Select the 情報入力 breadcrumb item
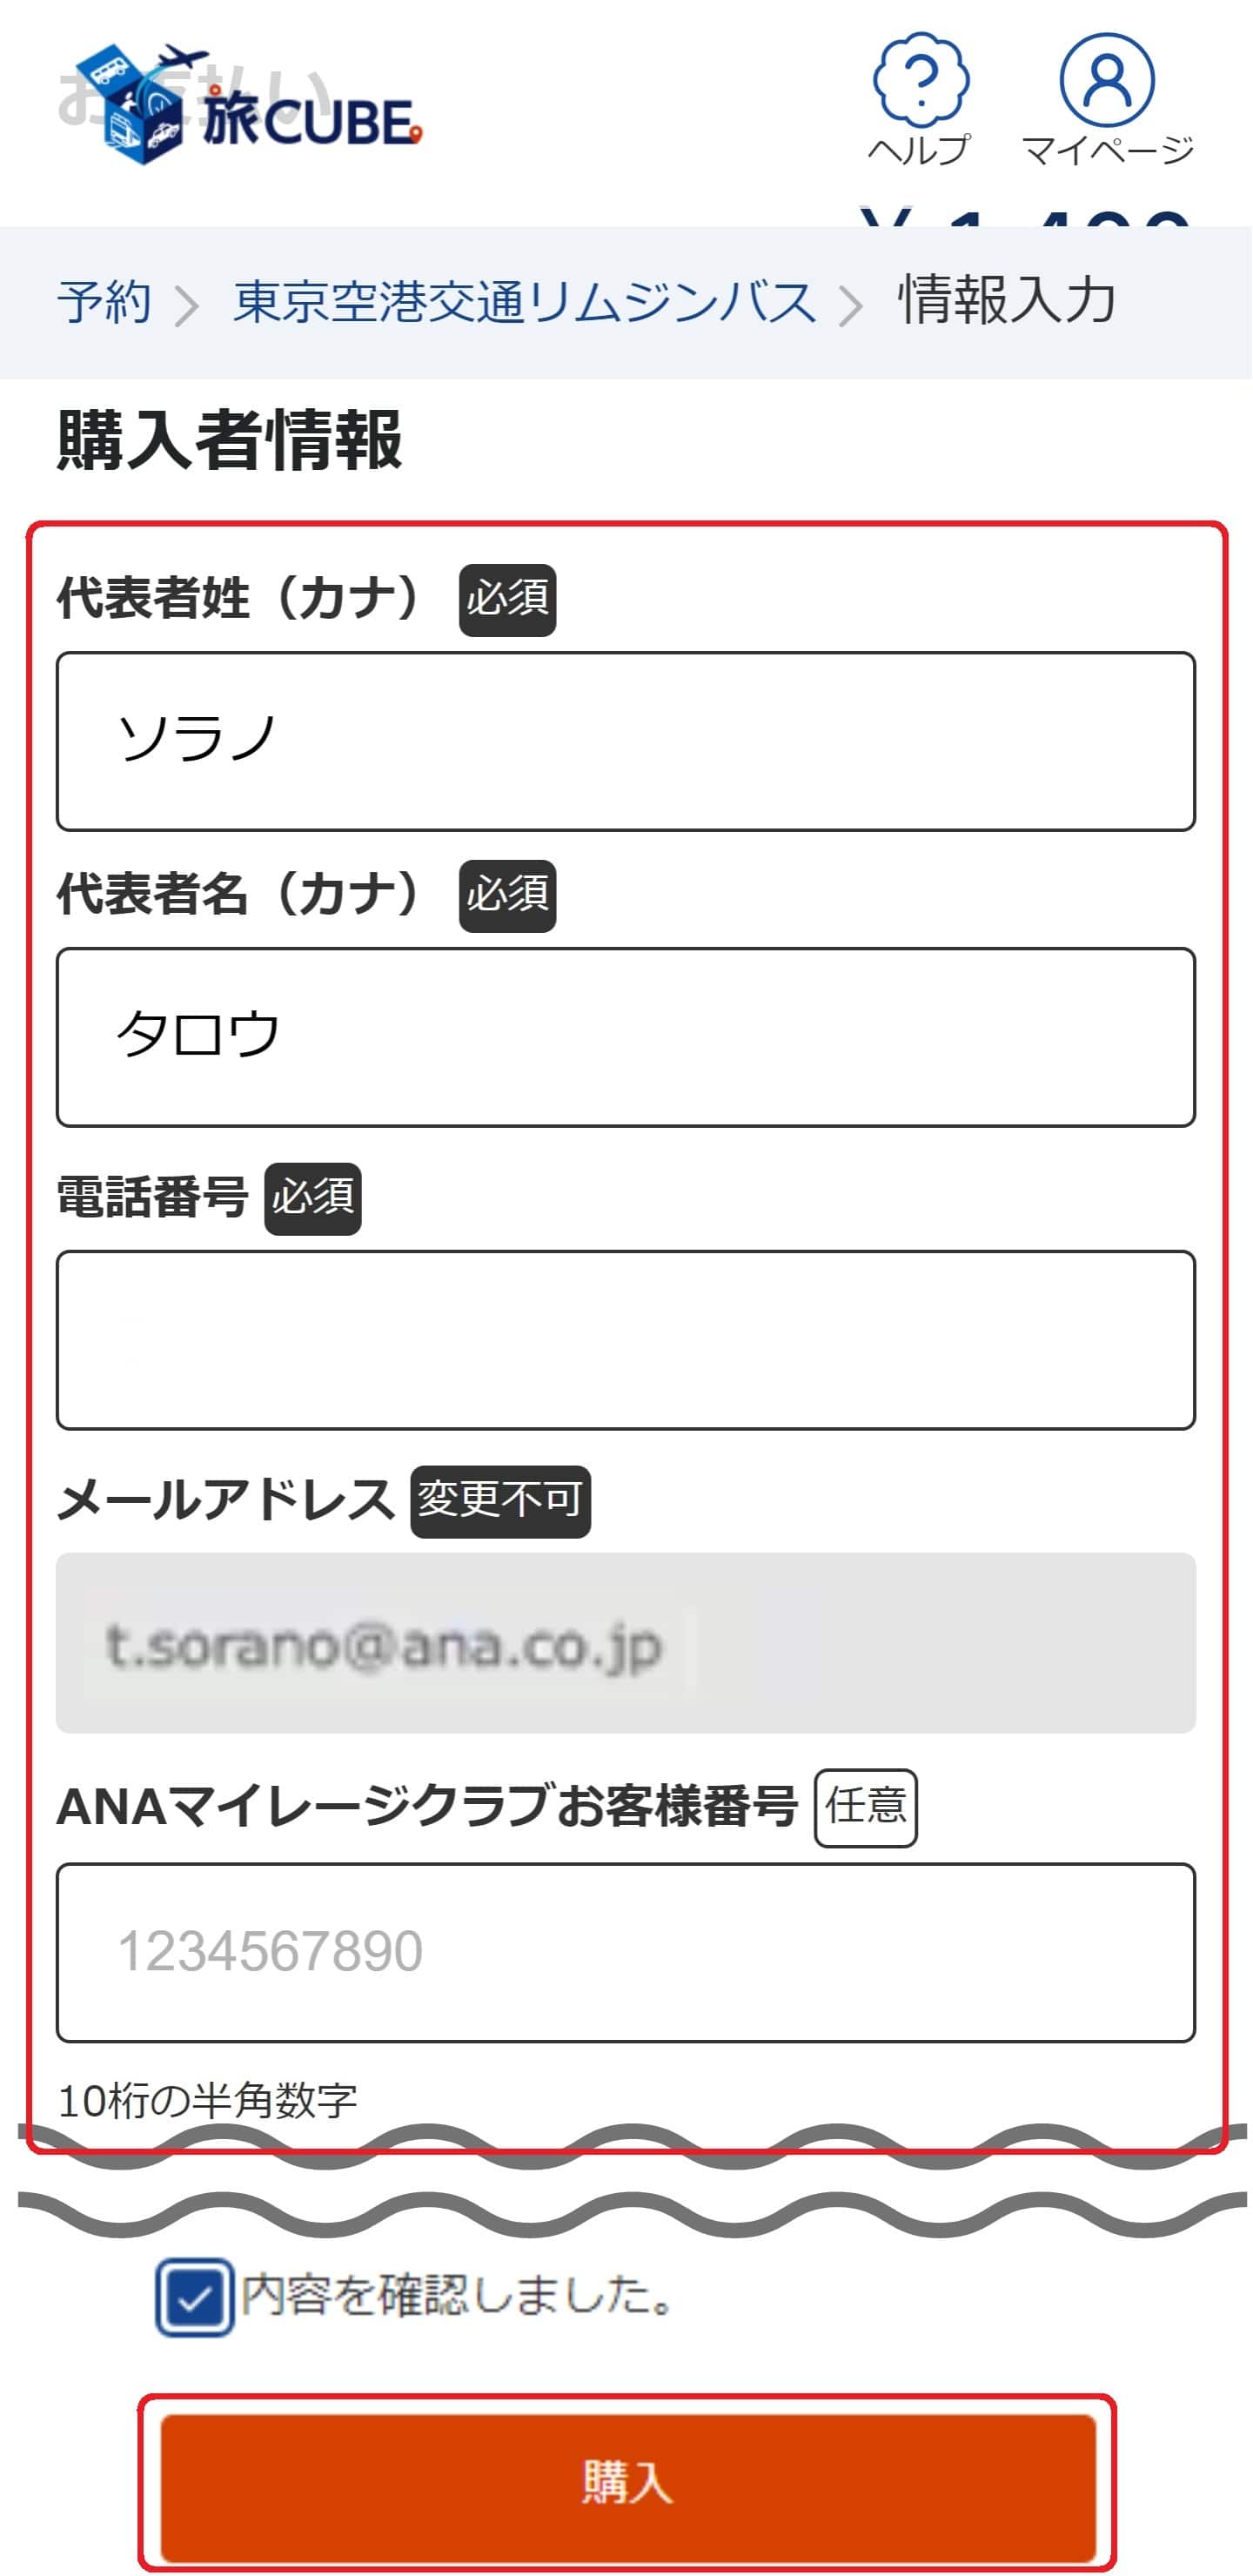 pos(1006,300)
